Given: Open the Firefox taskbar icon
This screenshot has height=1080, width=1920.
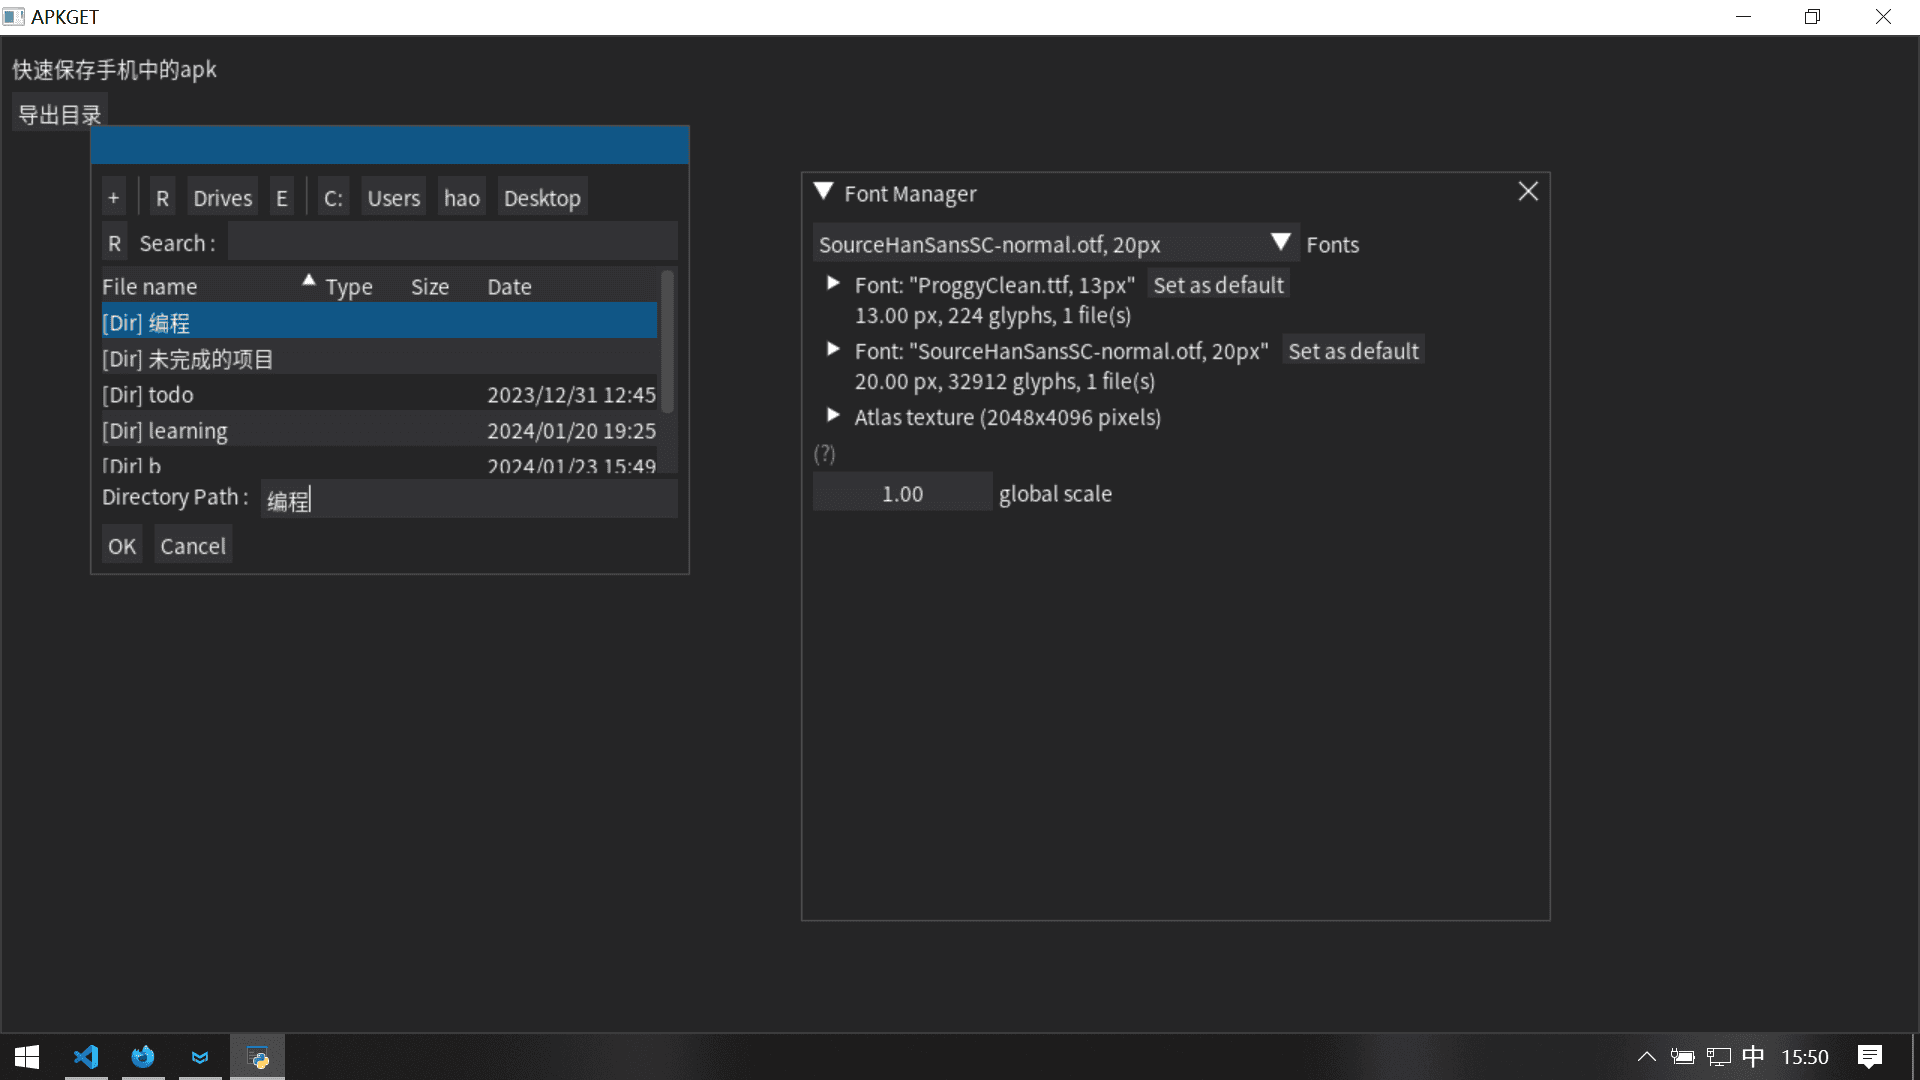Looking at the screenshot, I should point(143,1057).
